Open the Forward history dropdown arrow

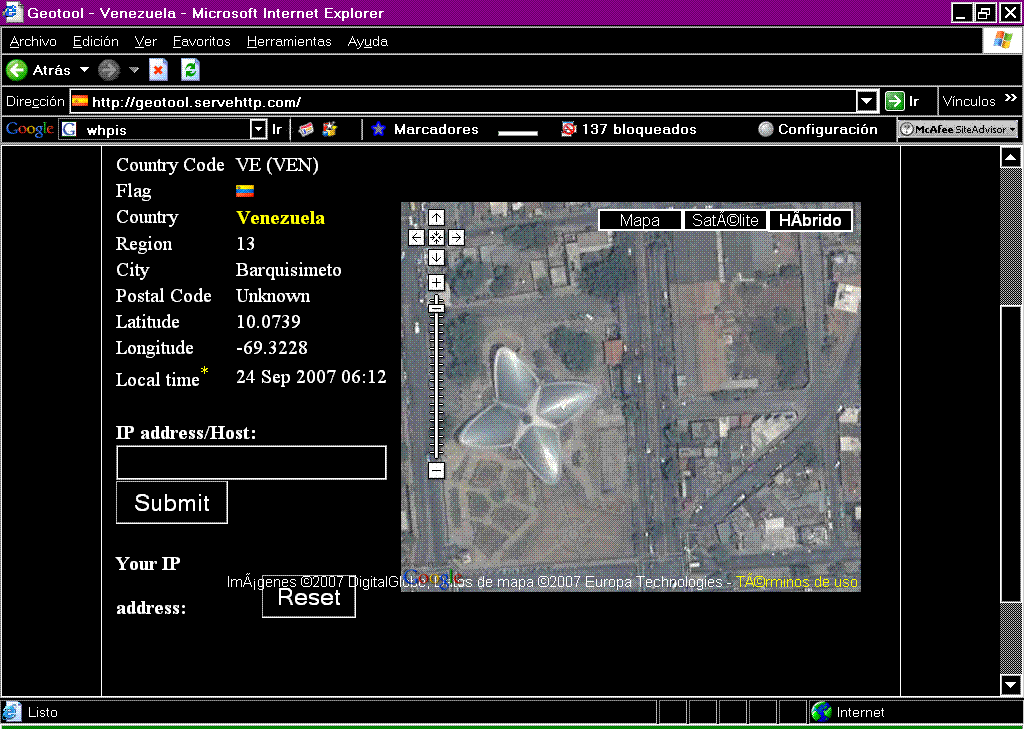[x=134, y=70]
